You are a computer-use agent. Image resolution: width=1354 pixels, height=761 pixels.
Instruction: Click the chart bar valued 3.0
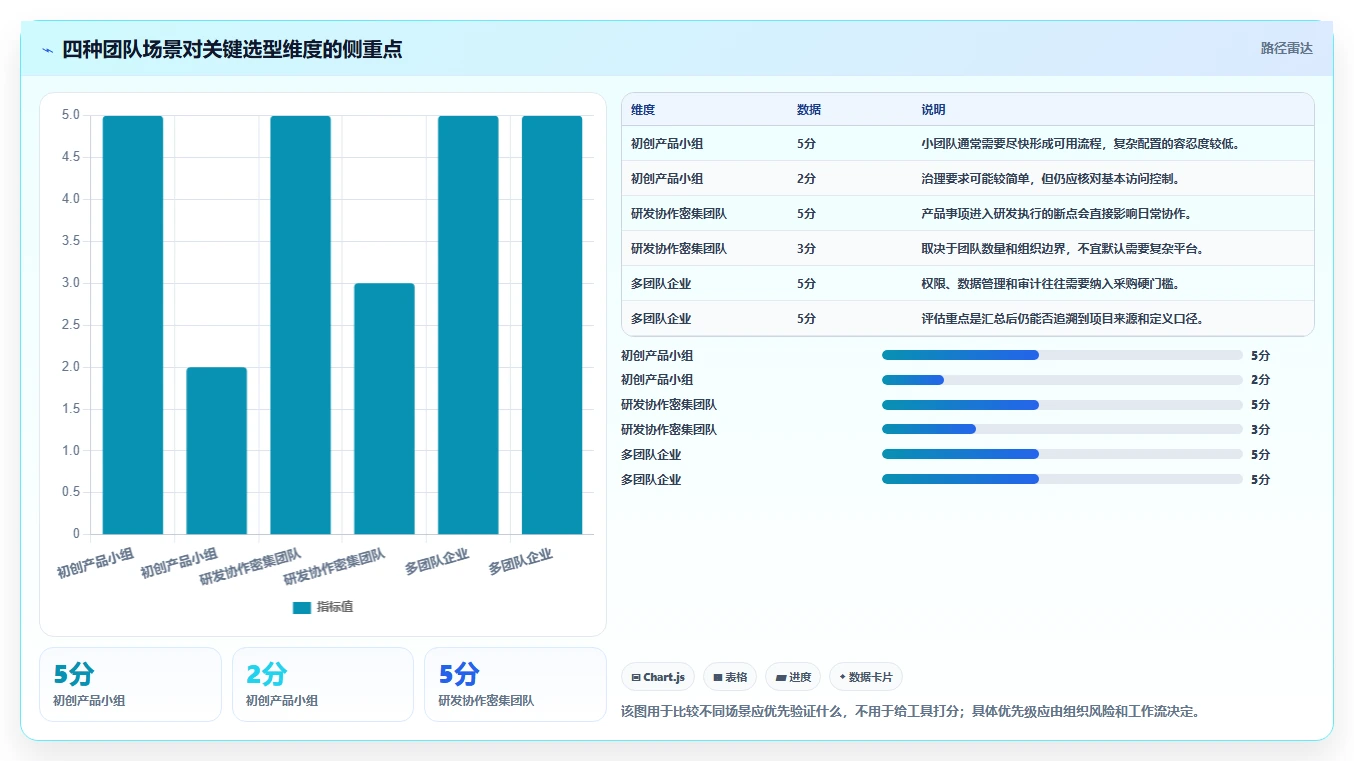(384, 409)
